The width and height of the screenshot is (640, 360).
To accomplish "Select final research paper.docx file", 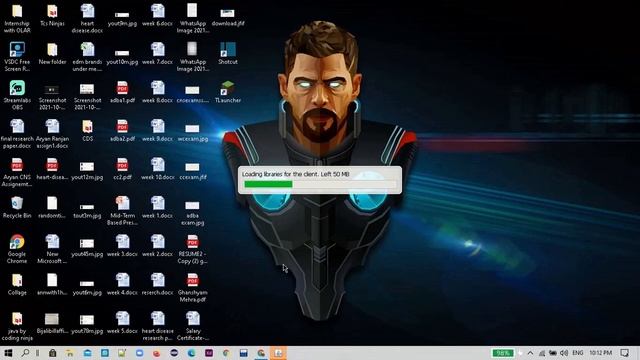I will tap(17, 133).
